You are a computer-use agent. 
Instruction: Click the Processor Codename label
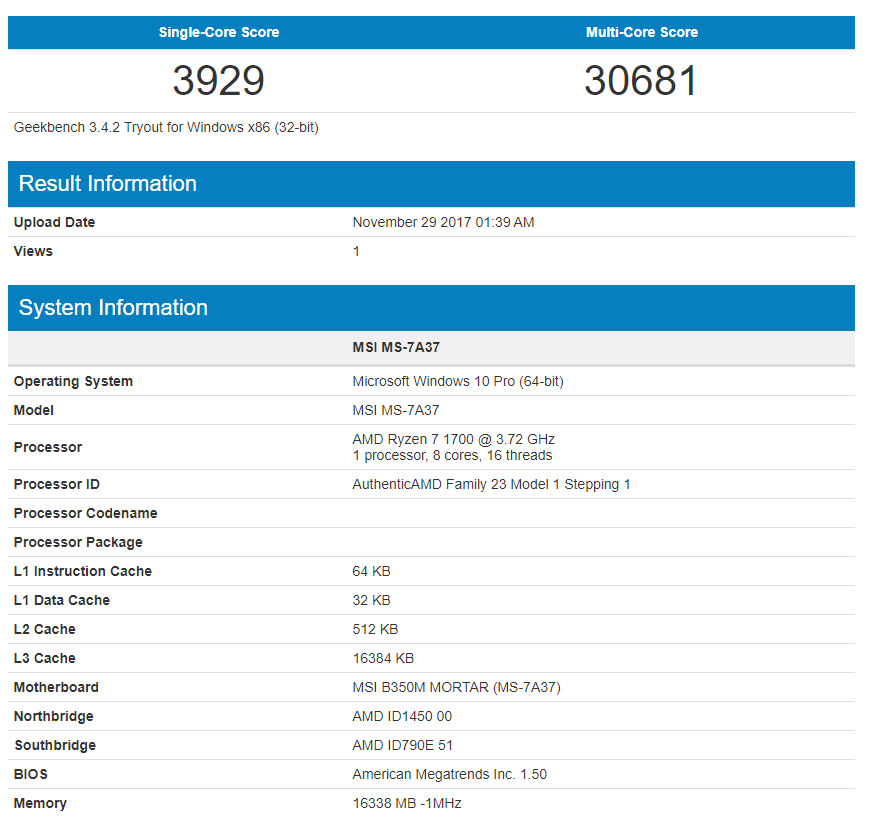pos(86,513)
